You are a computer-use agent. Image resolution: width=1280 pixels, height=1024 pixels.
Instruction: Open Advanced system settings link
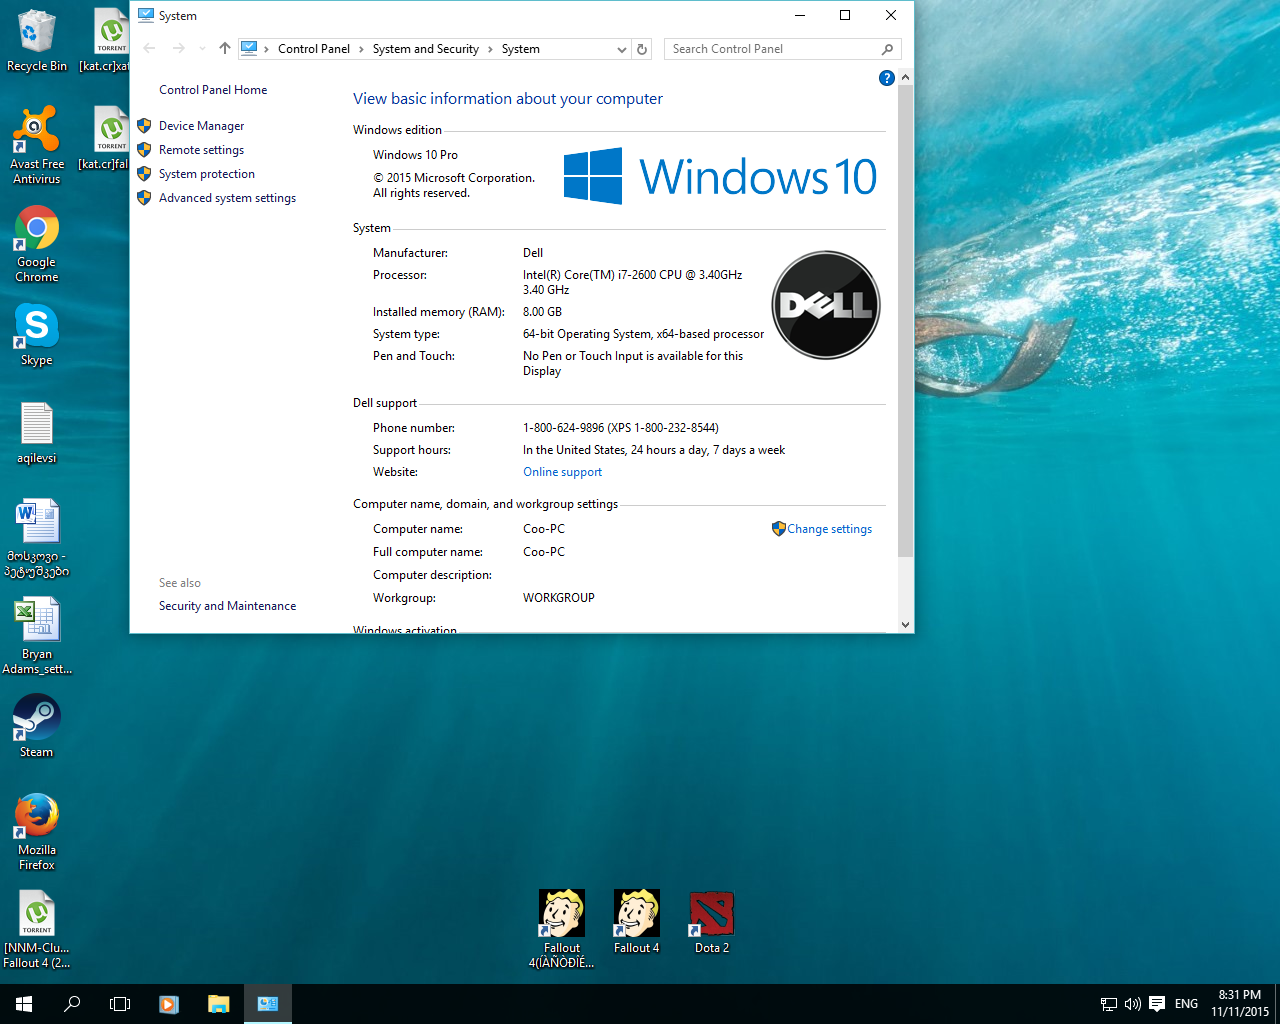click(x=227, y=198)
